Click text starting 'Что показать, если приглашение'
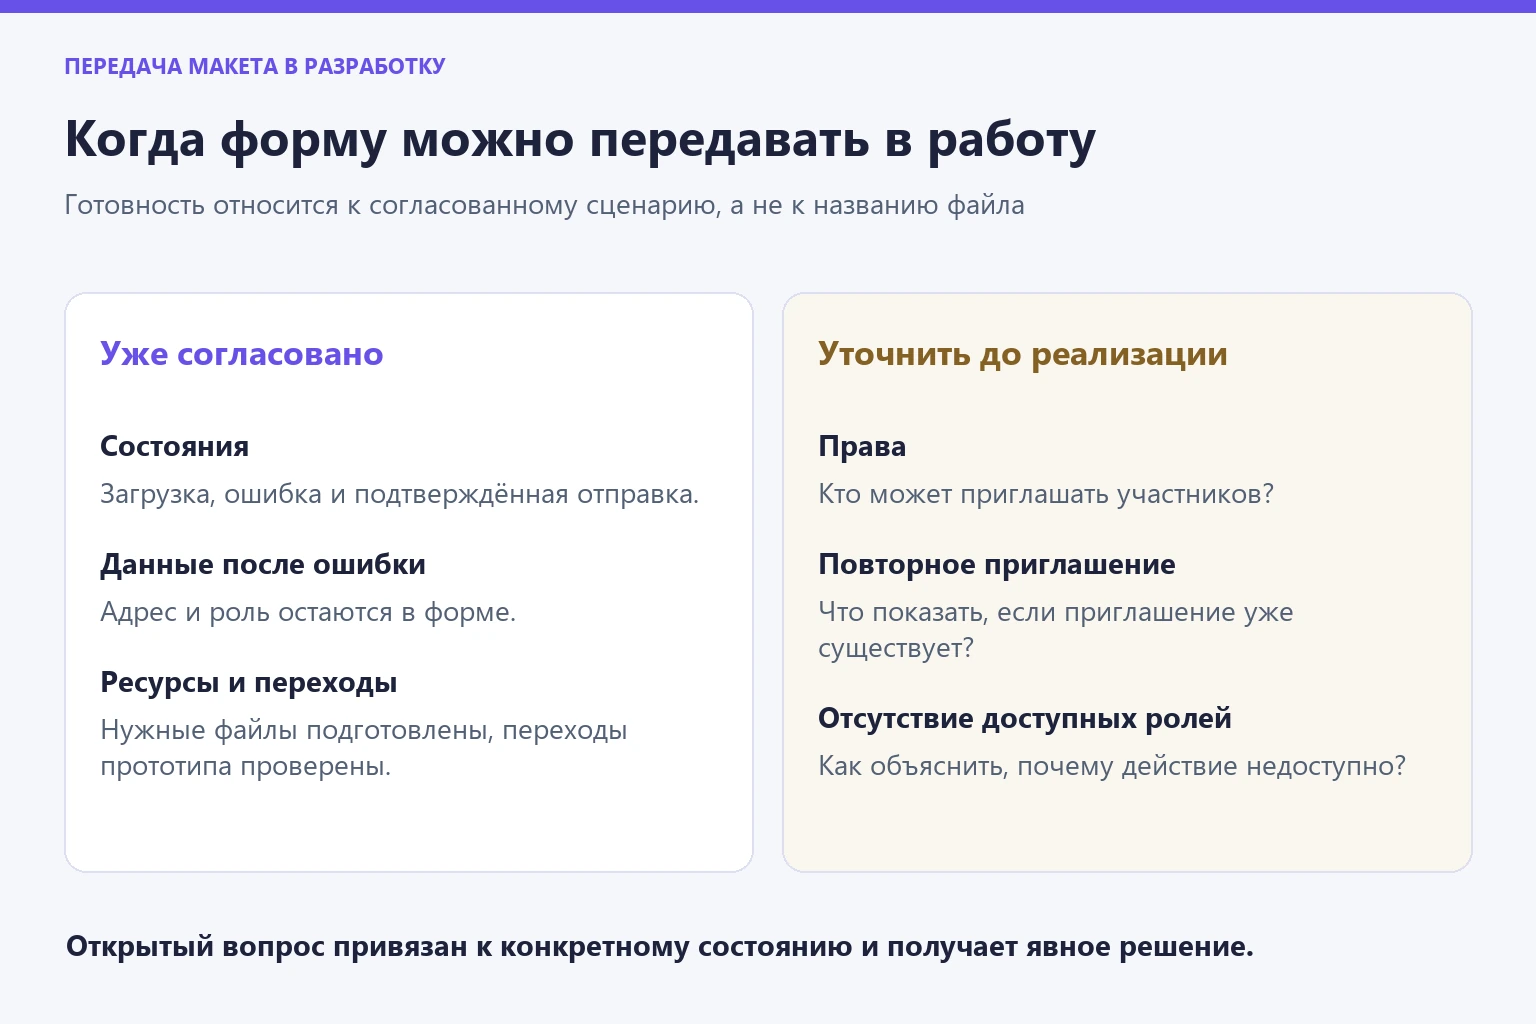The height and width of the screenshot is (1024, 1536). click(1056, 630)
